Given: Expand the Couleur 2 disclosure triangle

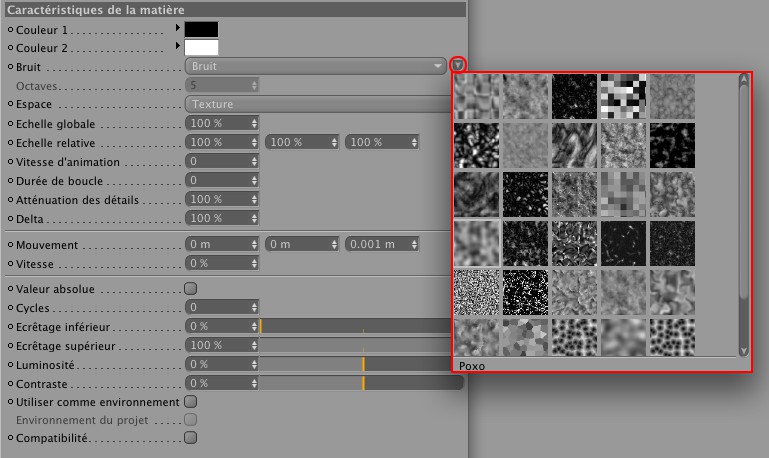Looking at the screenshot, I should click(x=178, y=46).
